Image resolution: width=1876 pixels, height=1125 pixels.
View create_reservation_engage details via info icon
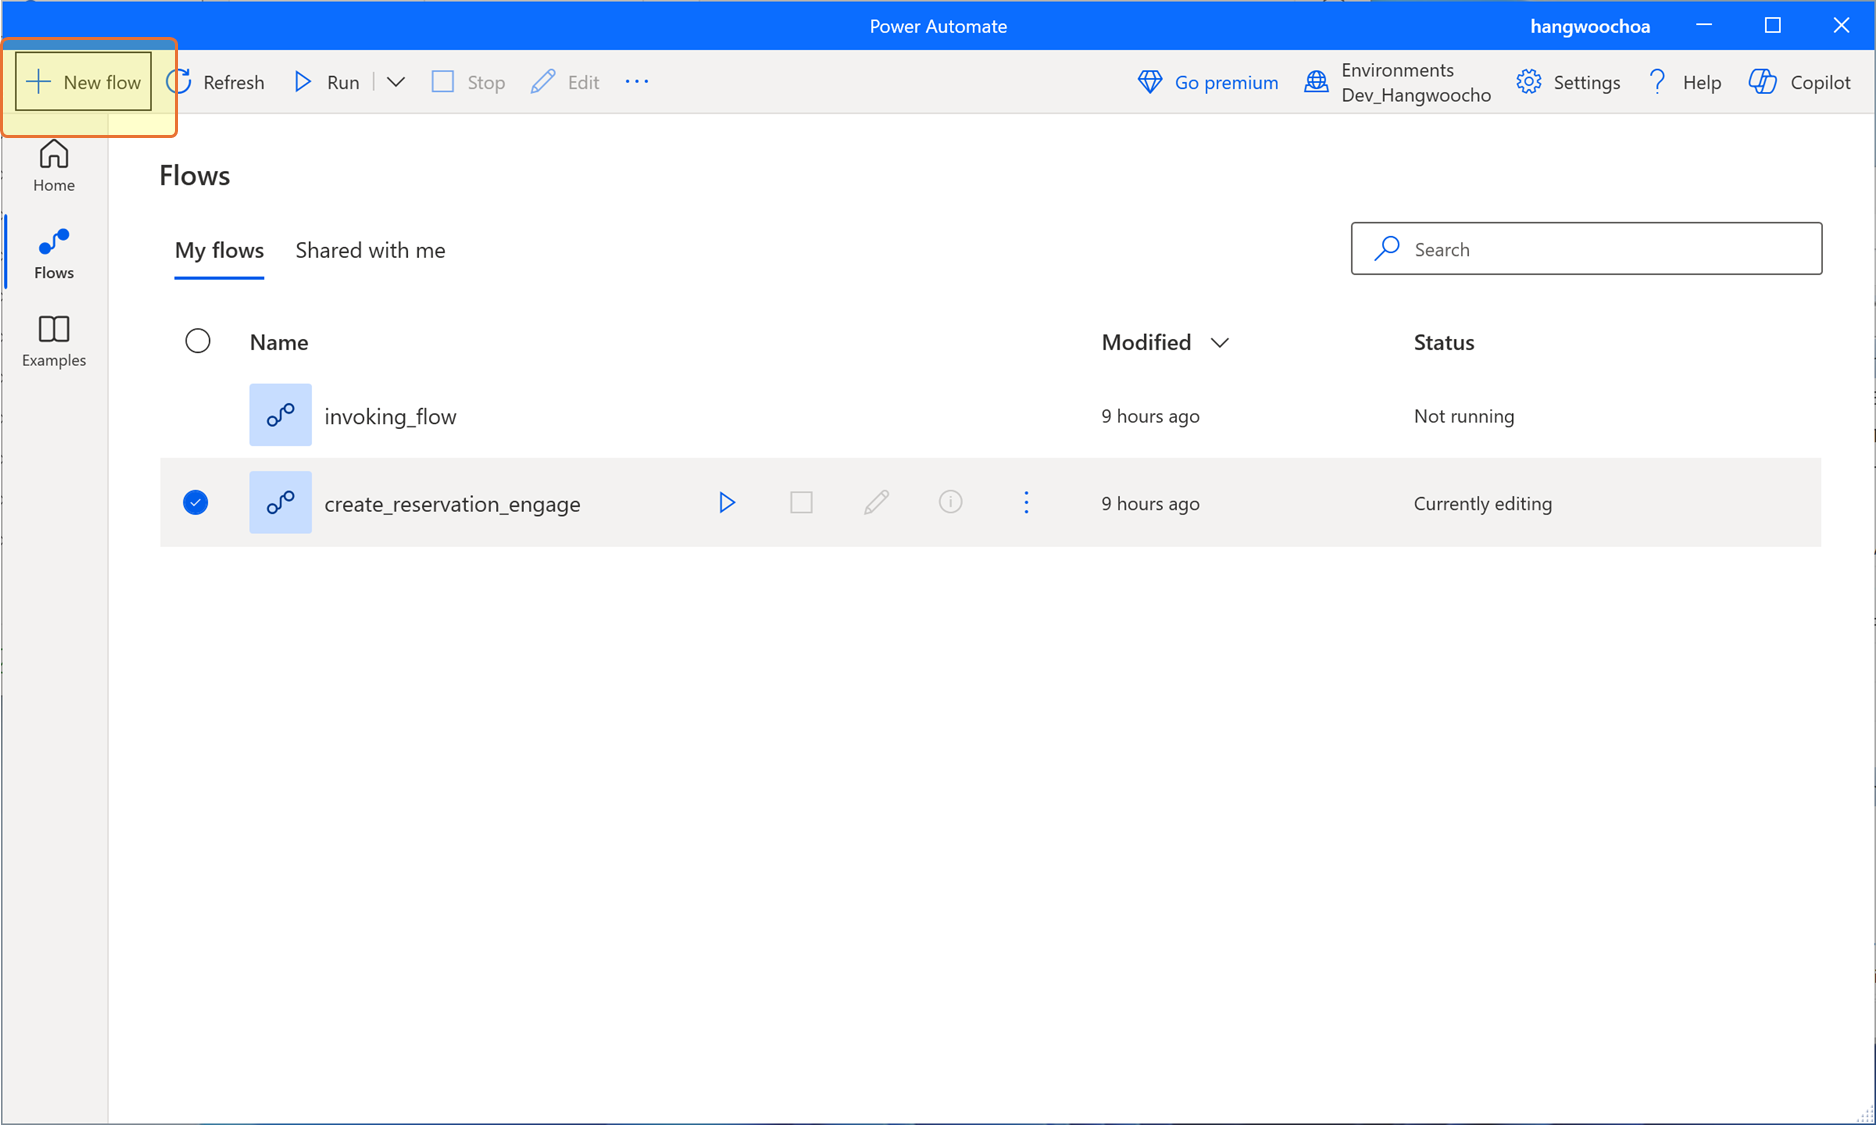tap(951, 502)
